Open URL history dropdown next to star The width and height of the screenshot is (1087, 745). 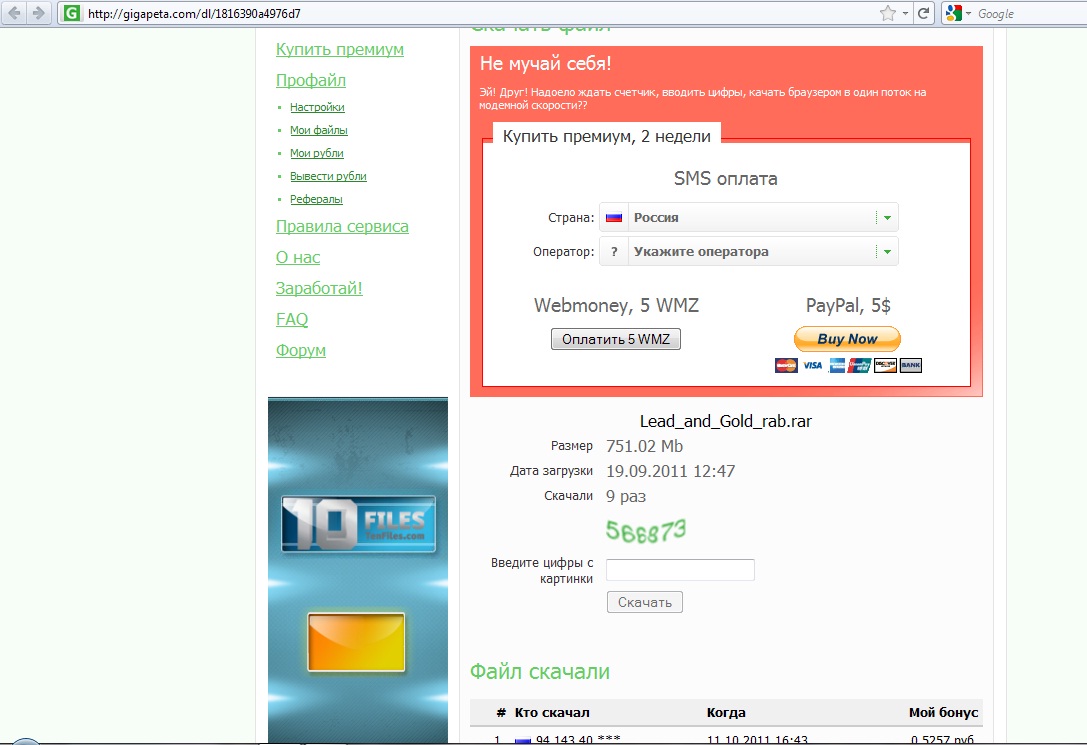905,13
